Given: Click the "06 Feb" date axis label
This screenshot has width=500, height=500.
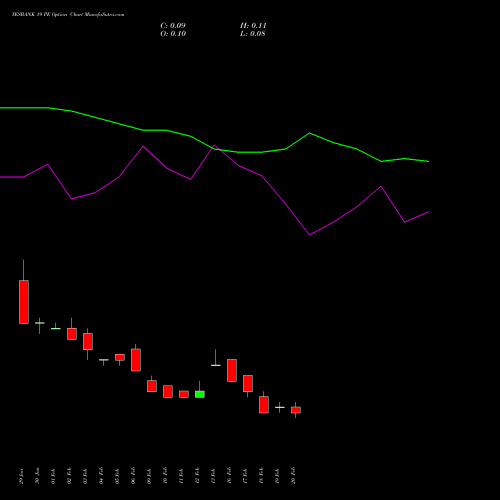Looking at the screenshot, I should coord(134,476).
